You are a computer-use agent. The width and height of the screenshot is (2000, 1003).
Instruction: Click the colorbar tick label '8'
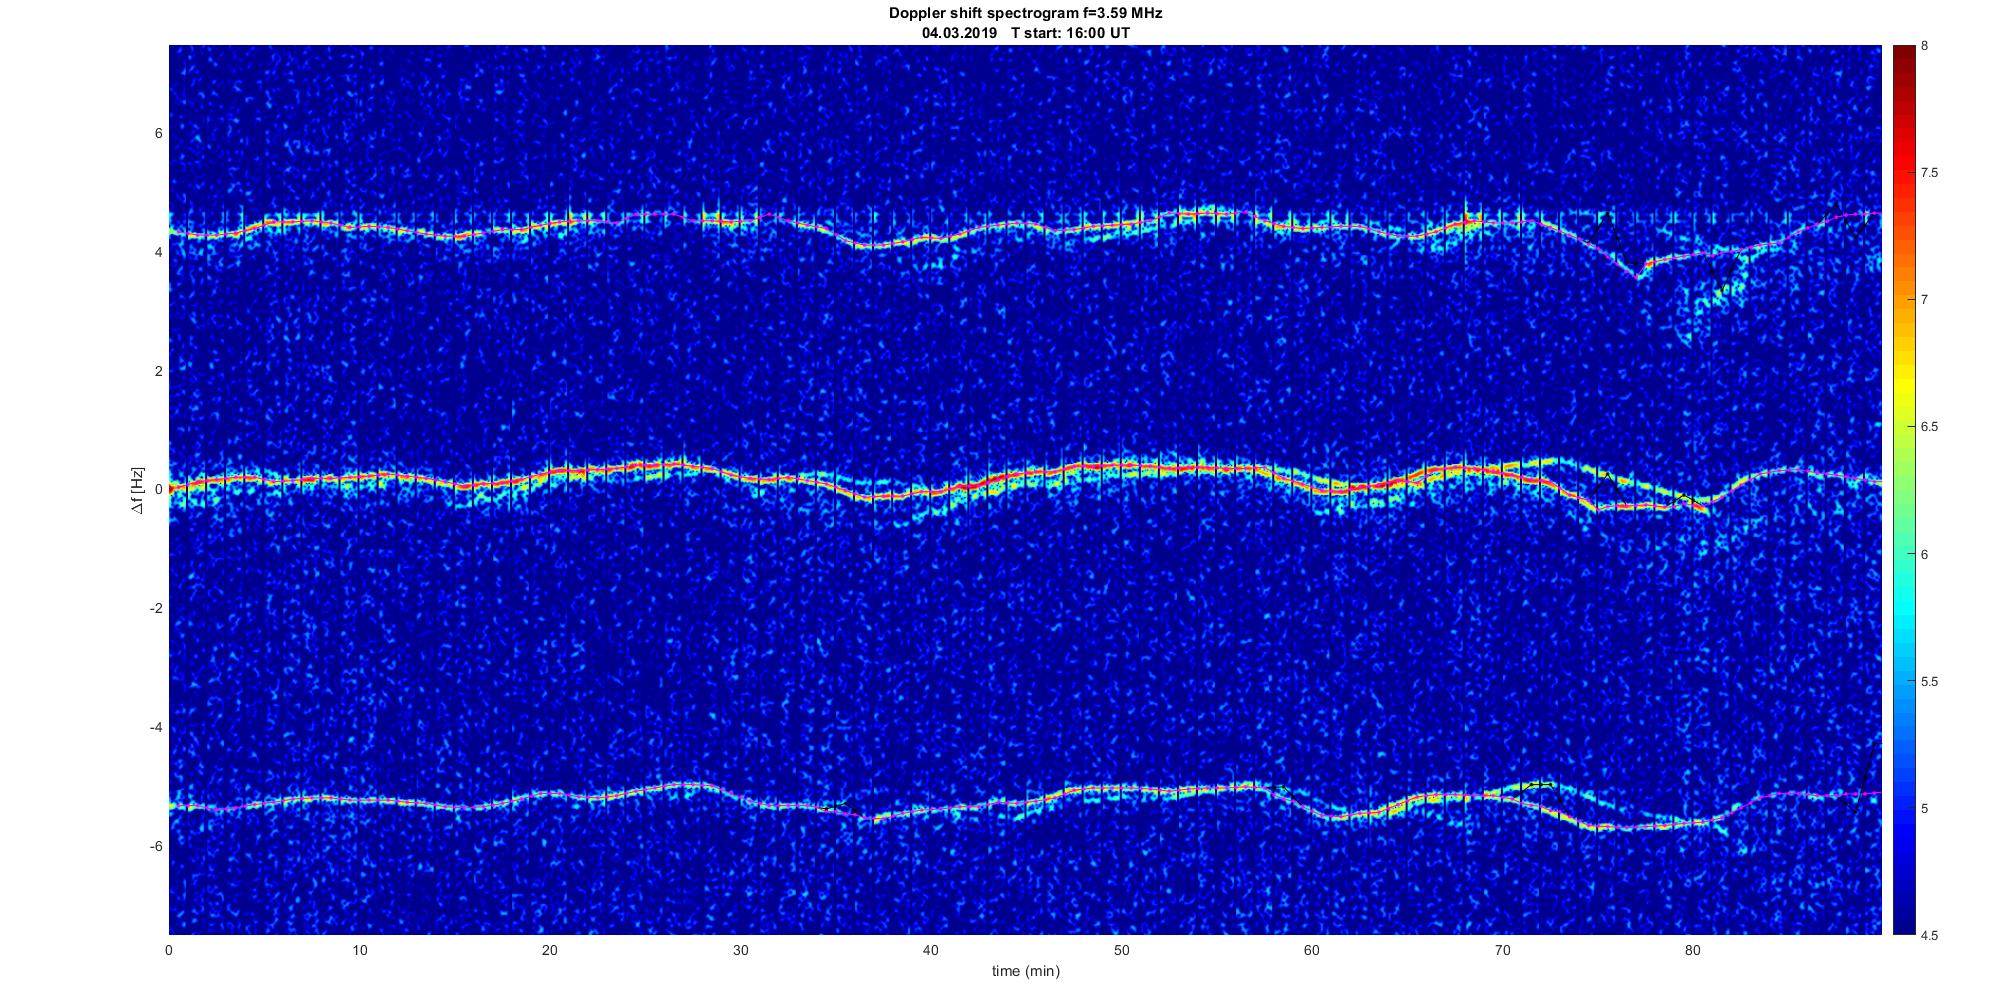coord(1924,46)
